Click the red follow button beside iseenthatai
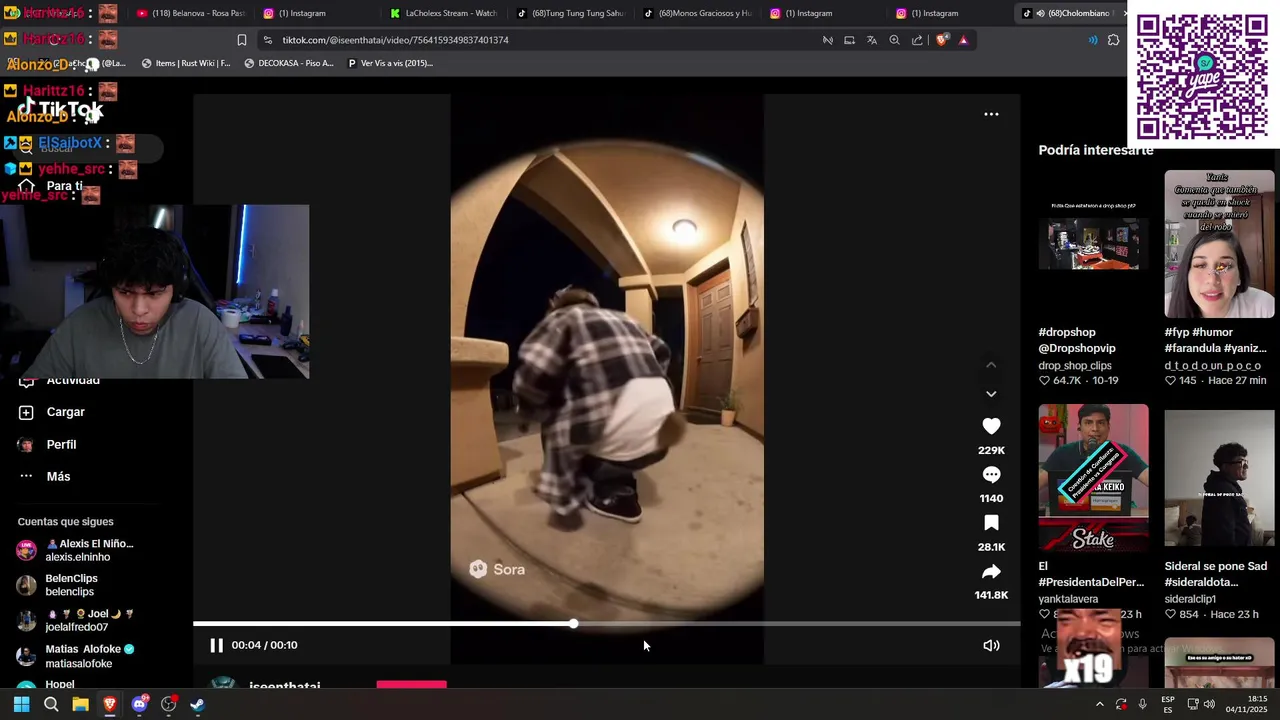This screenshot has width=1280, height=720. 411,685
